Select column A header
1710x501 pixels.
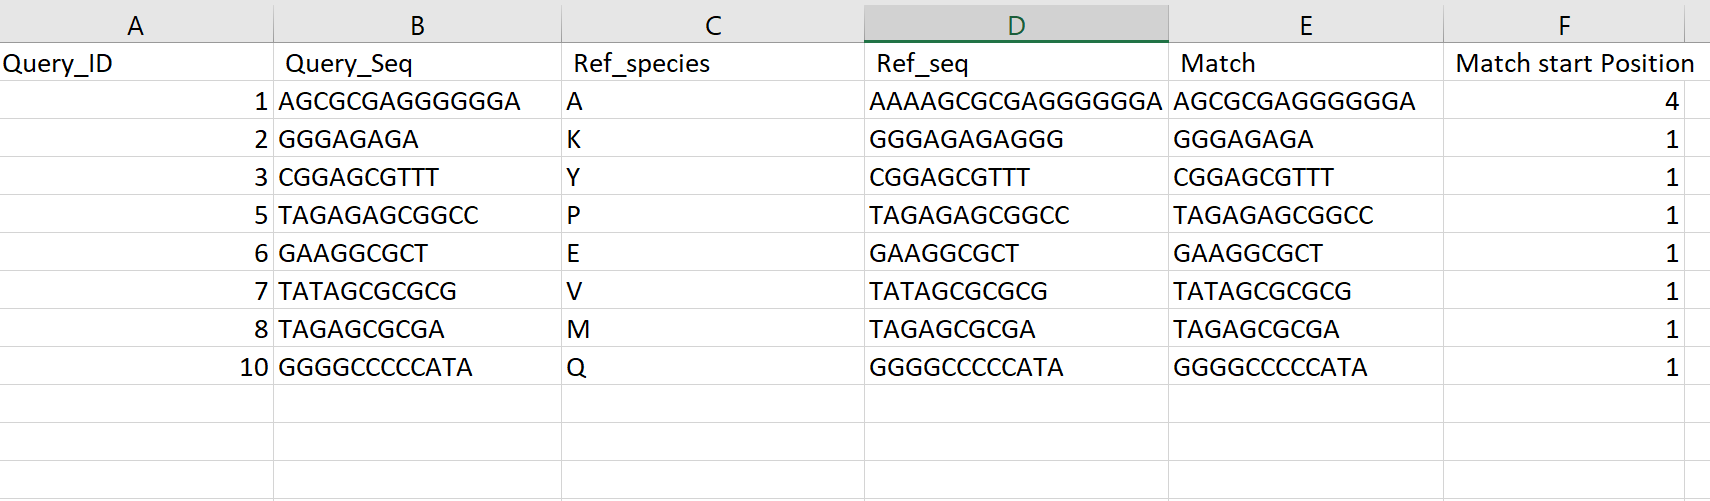click(136, 25)
